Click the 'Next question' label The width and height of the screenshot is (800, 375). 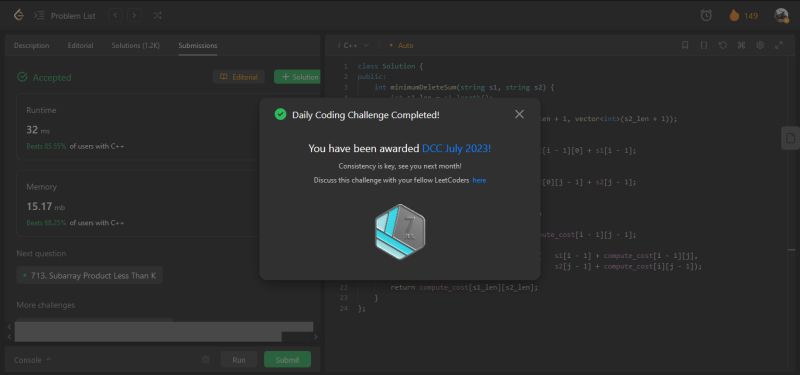[x=41, y=254]
